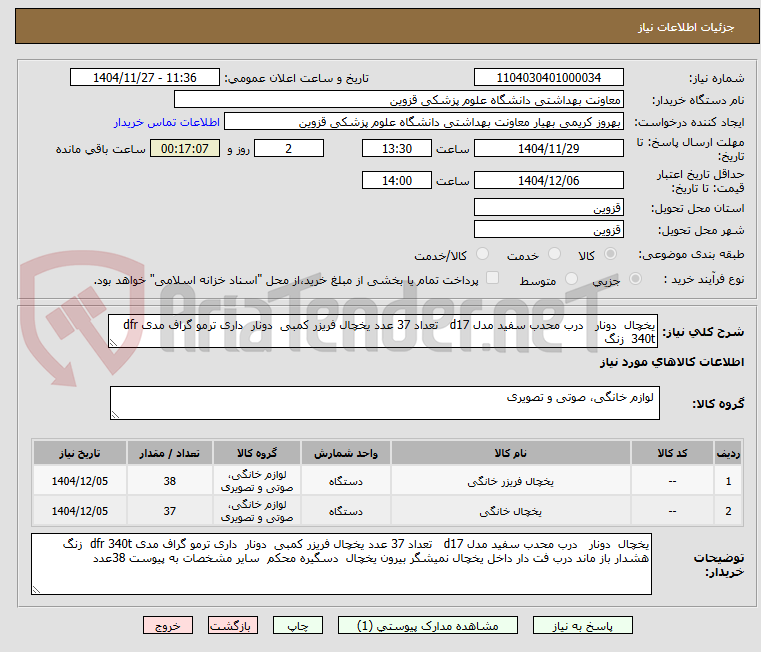Open 'مشاهده مدارک پیوستی (1)' attachments

tap(428, 625)
